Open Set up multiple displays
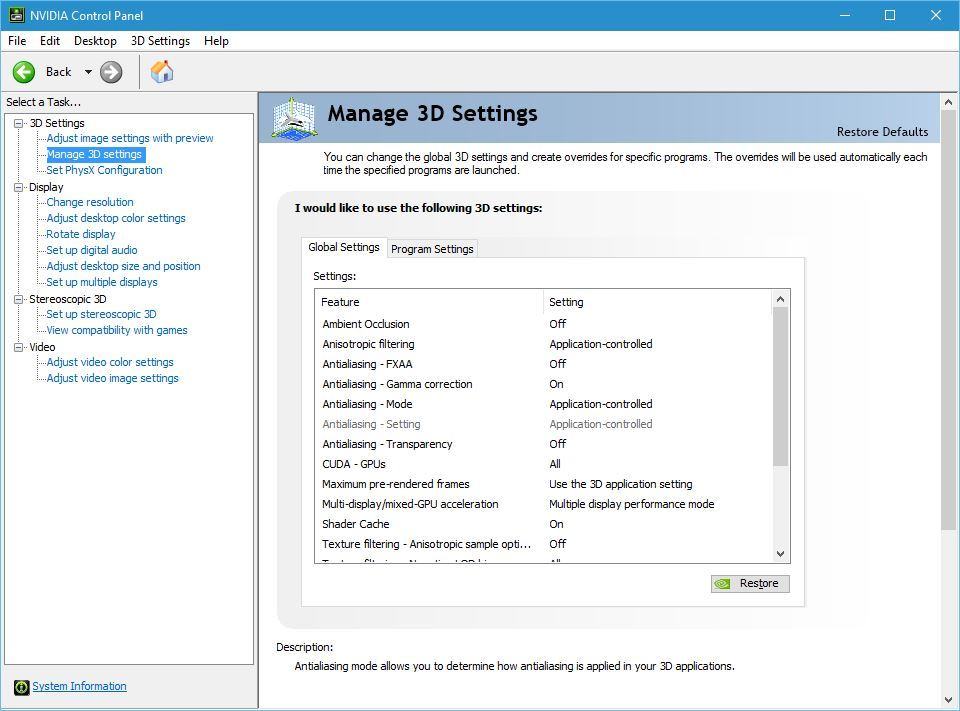The height and width of the screenshot is (711, 960). (x=102, y=282)
